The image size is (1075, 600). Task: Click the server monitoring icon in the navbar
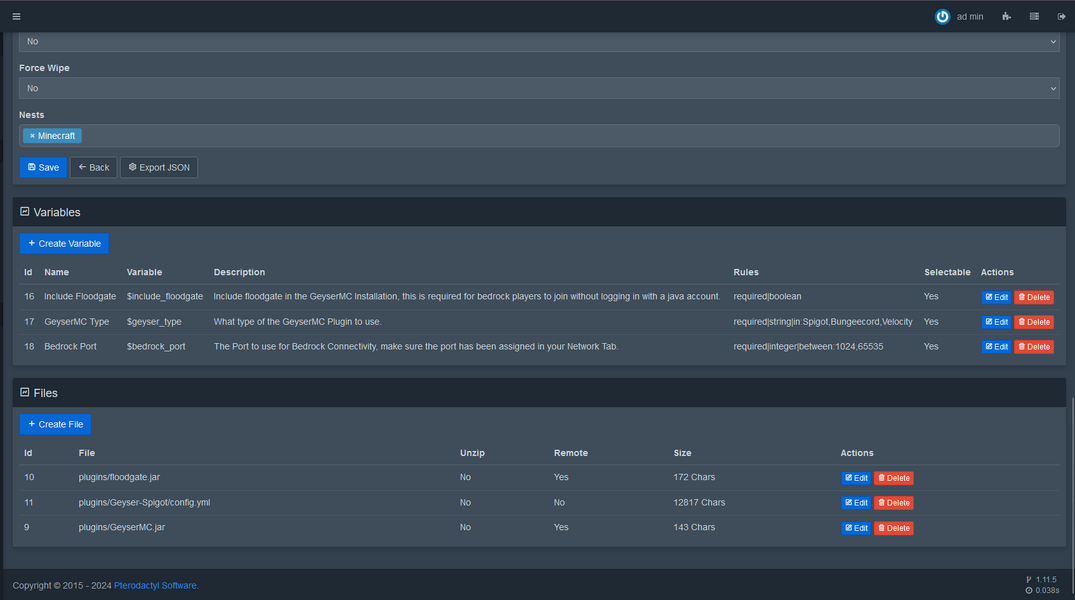(x=1006, y=16)
